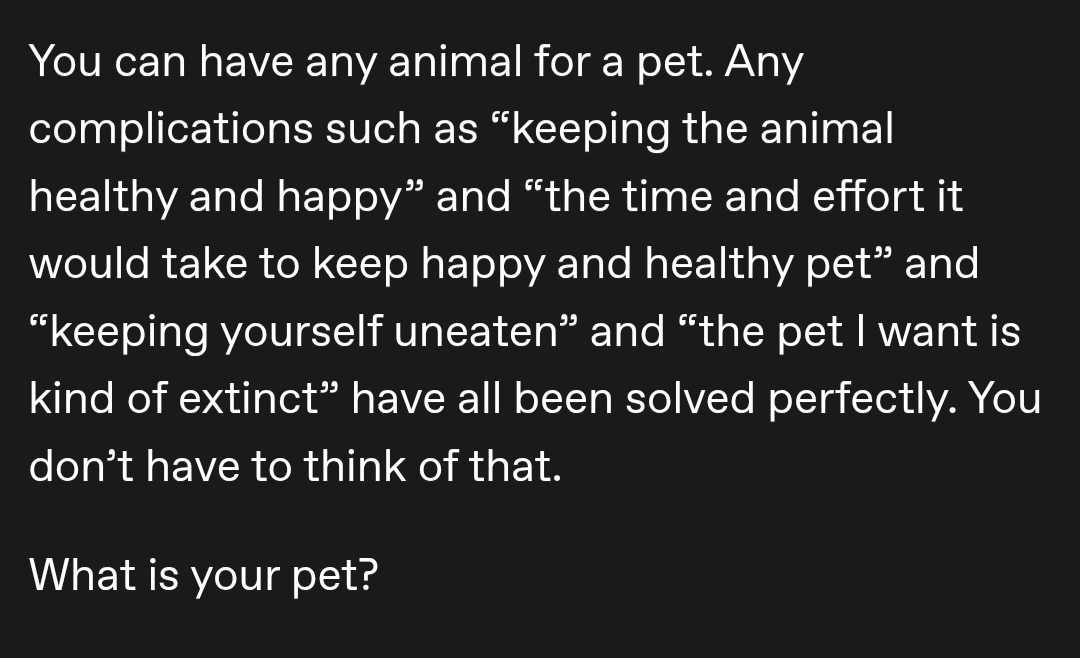Click the phrase "keeping the animal"
This screenshot has height=658, width=1080.
point(703,131)
